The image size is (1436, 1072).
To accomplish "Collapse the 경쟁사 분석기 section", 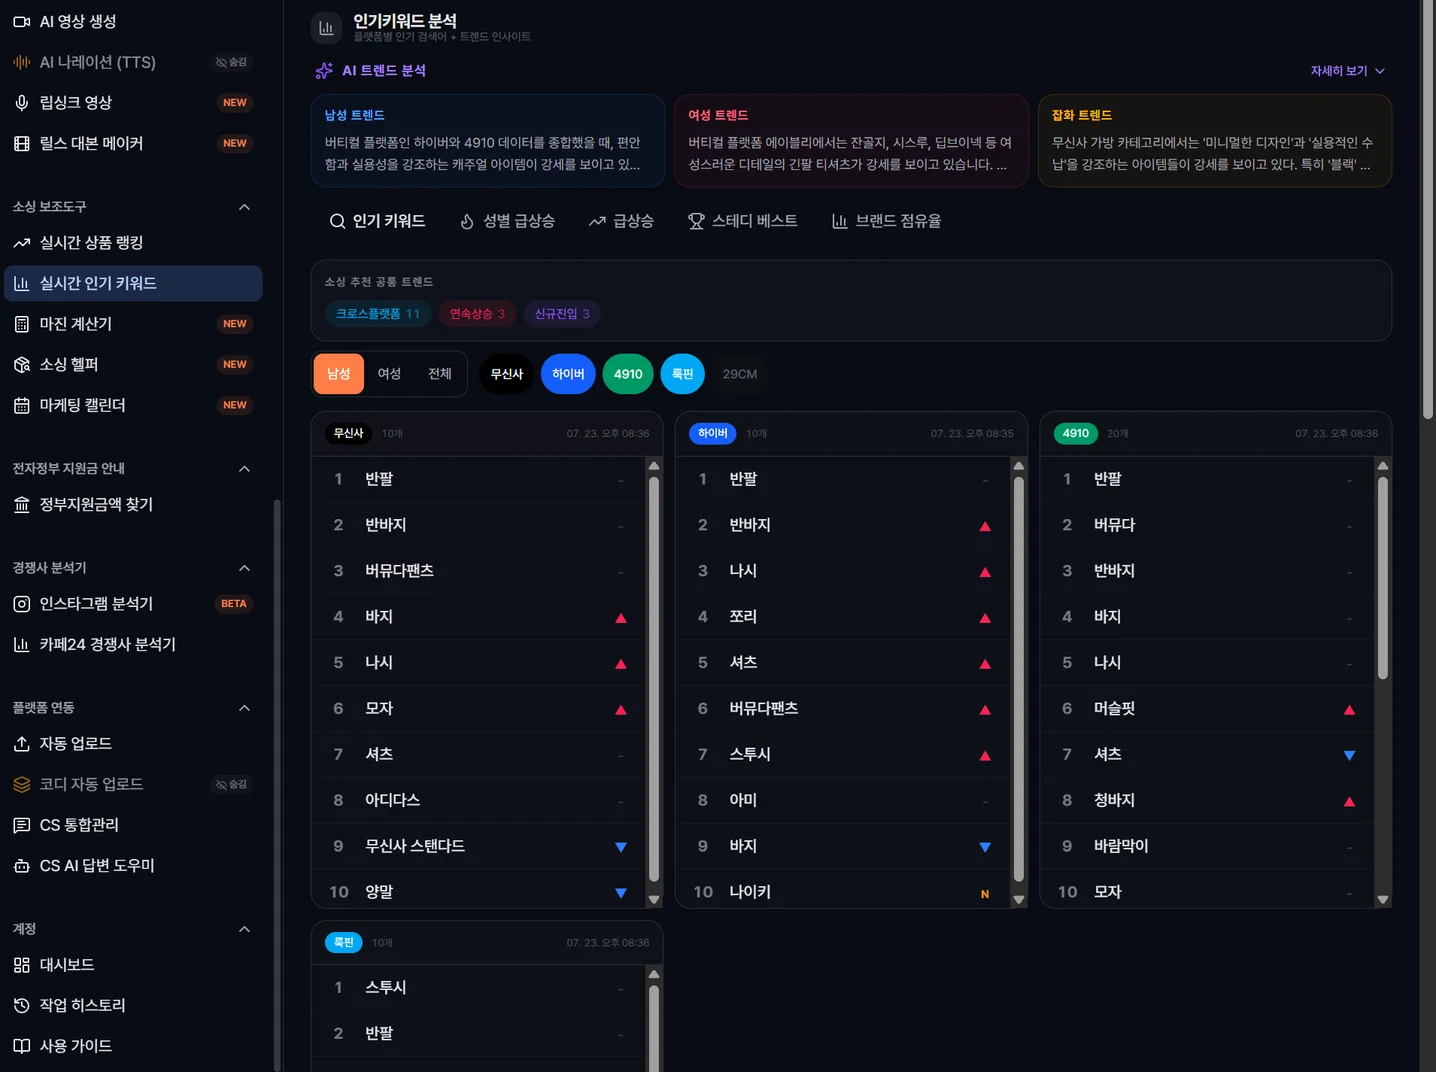I will [245, 568].
